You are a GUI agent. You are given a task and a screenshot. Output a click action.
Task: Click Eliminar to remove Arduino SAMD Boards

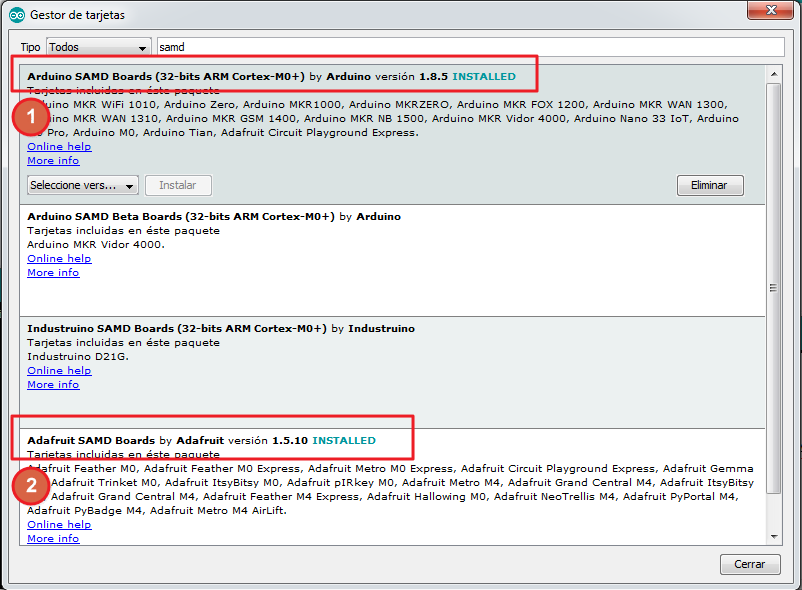point(710,185)
